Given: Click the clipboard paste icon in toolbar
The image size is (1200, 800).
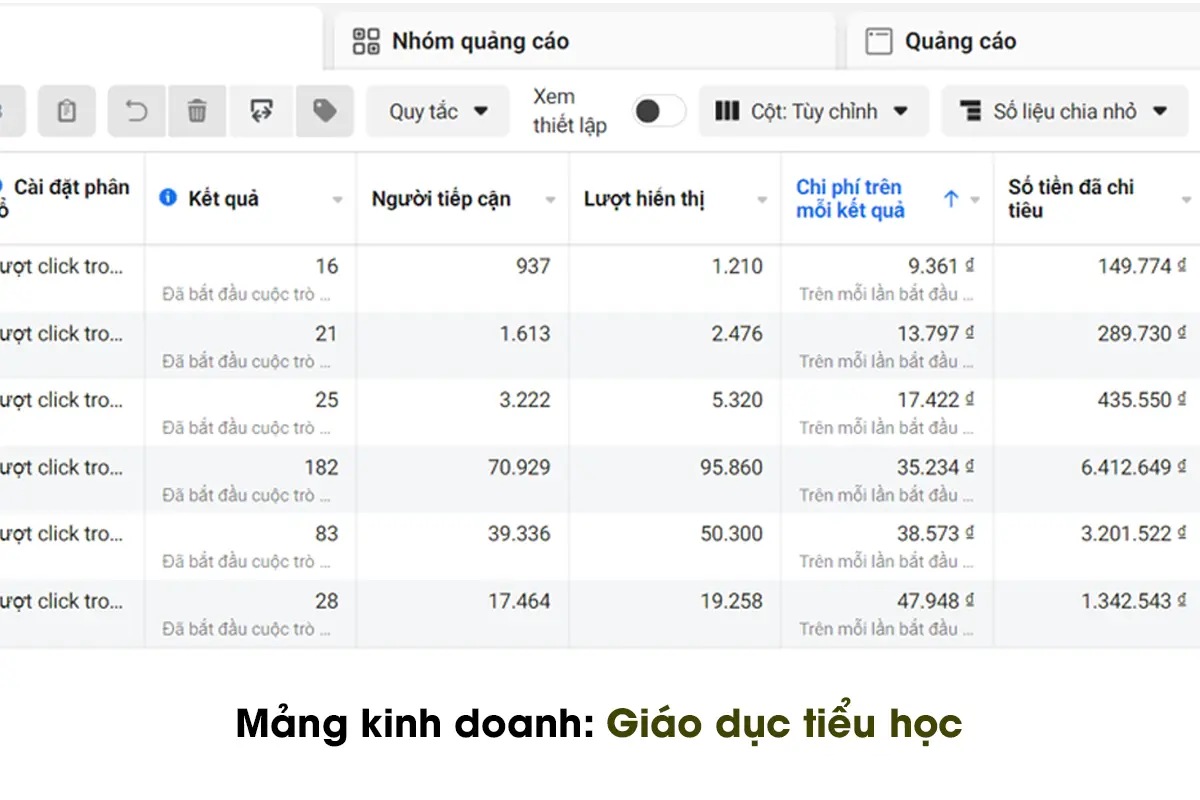Looking at the screenshot, I should (64, 111).
